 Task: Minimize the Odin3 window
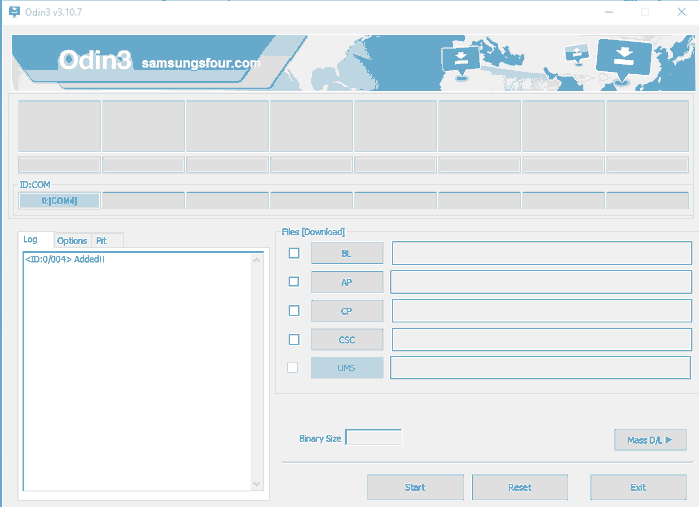click(x=609, y=12)
